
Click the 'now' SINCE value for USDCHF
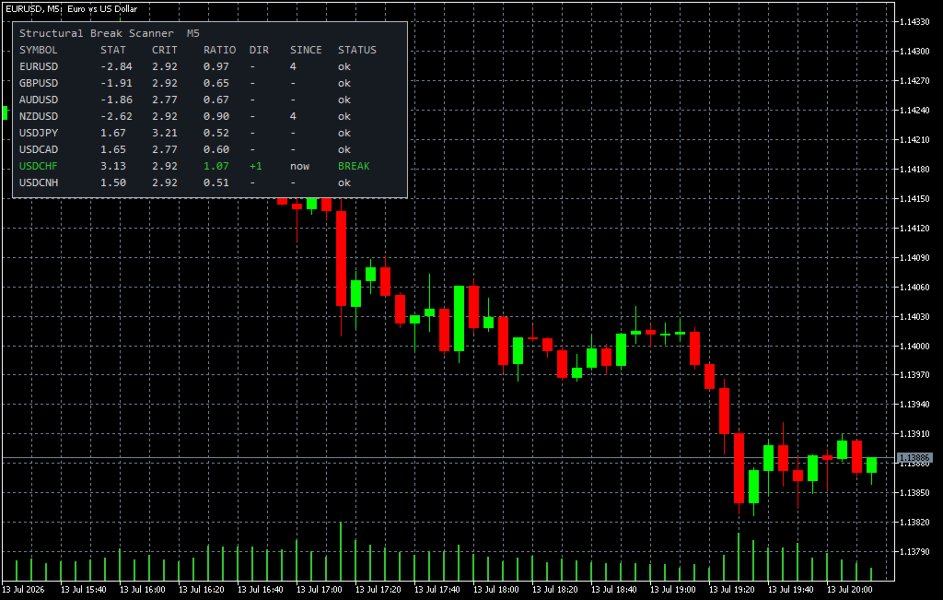[300, 166]
